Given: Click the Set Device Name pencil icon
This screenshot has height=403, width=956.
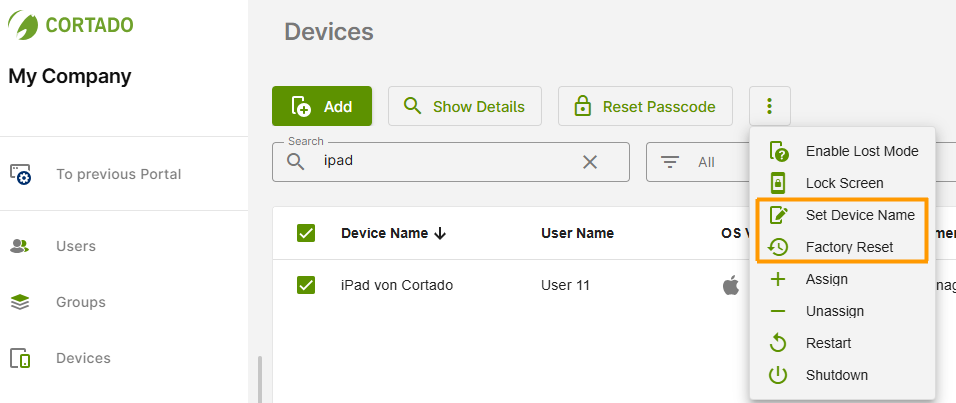Looking at the screenshot, I should [779, 215].
